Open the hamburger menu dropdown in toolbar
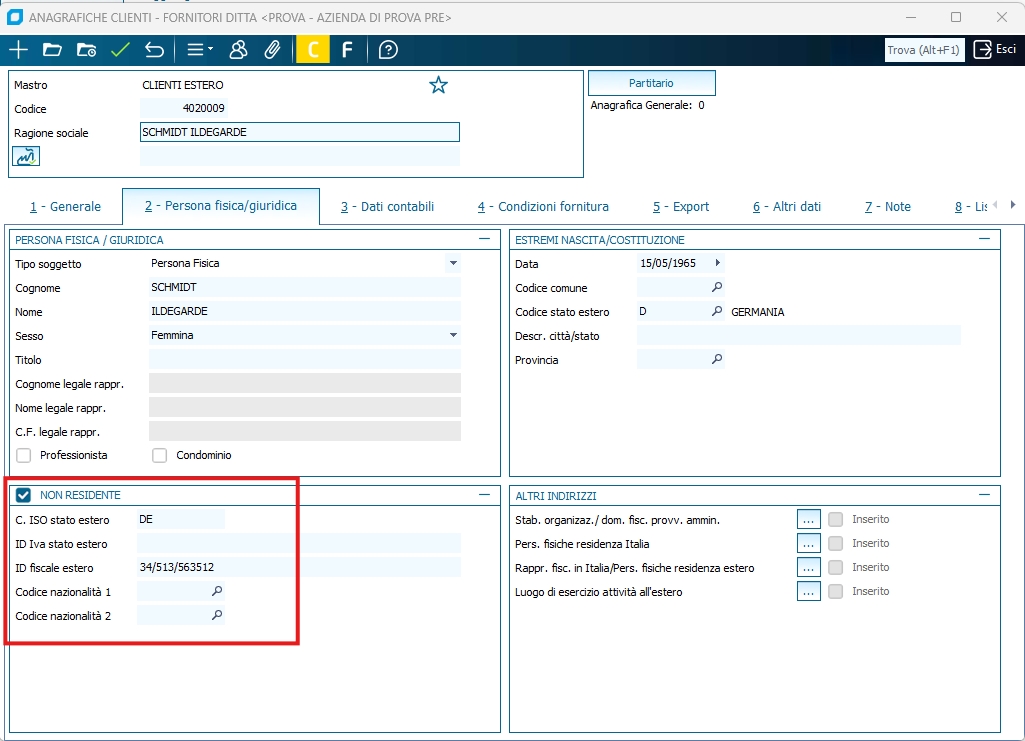Viewport: 1025px width, 741px height. (200, 50)
